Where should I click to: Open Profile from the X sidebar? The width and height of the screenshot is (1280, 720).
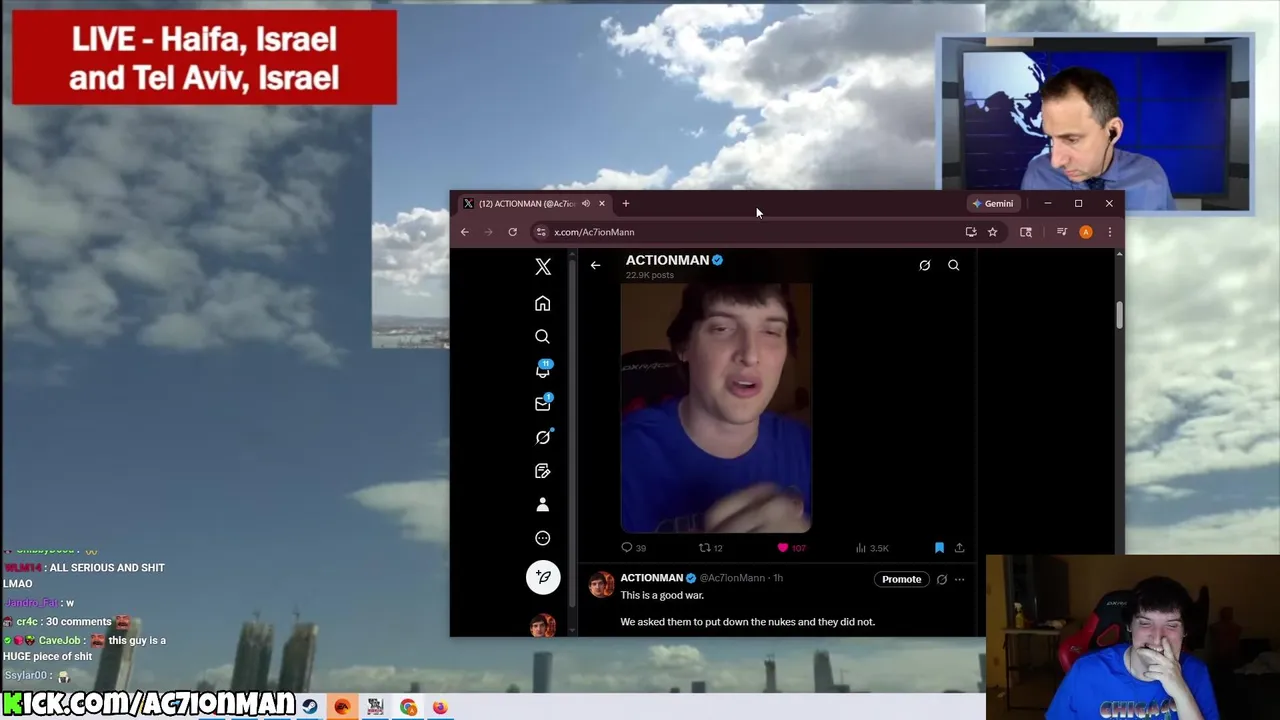click(543, 505)
